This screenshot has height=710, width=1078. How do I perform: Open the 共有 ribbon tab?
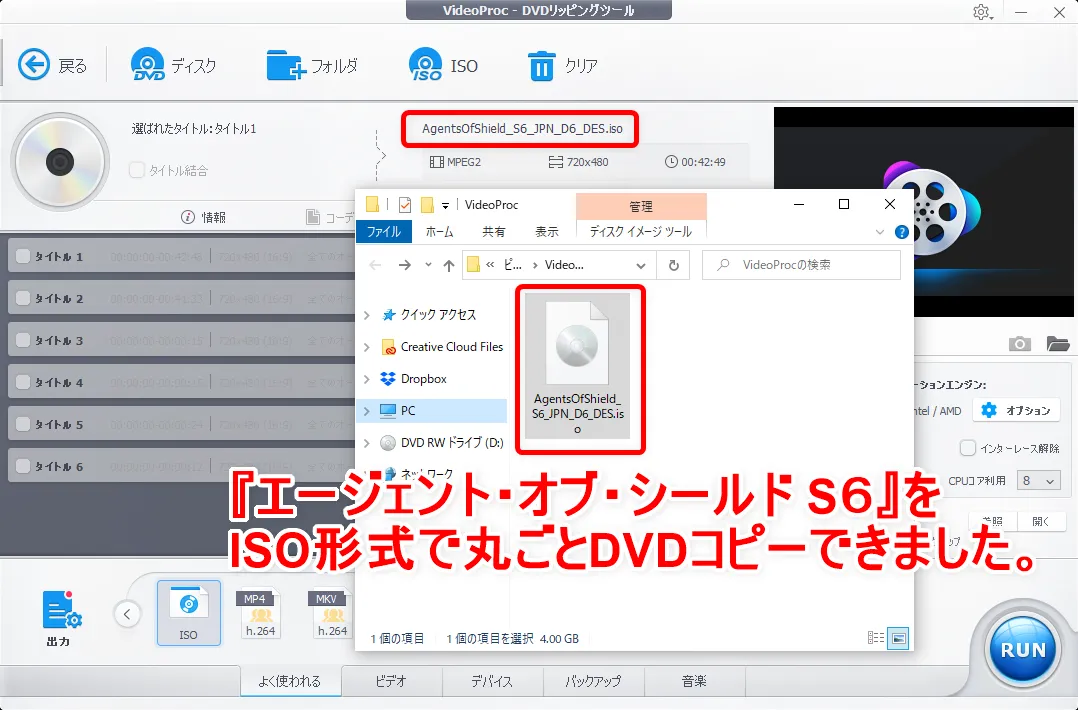pyautogui.click(x=493, y=232)
